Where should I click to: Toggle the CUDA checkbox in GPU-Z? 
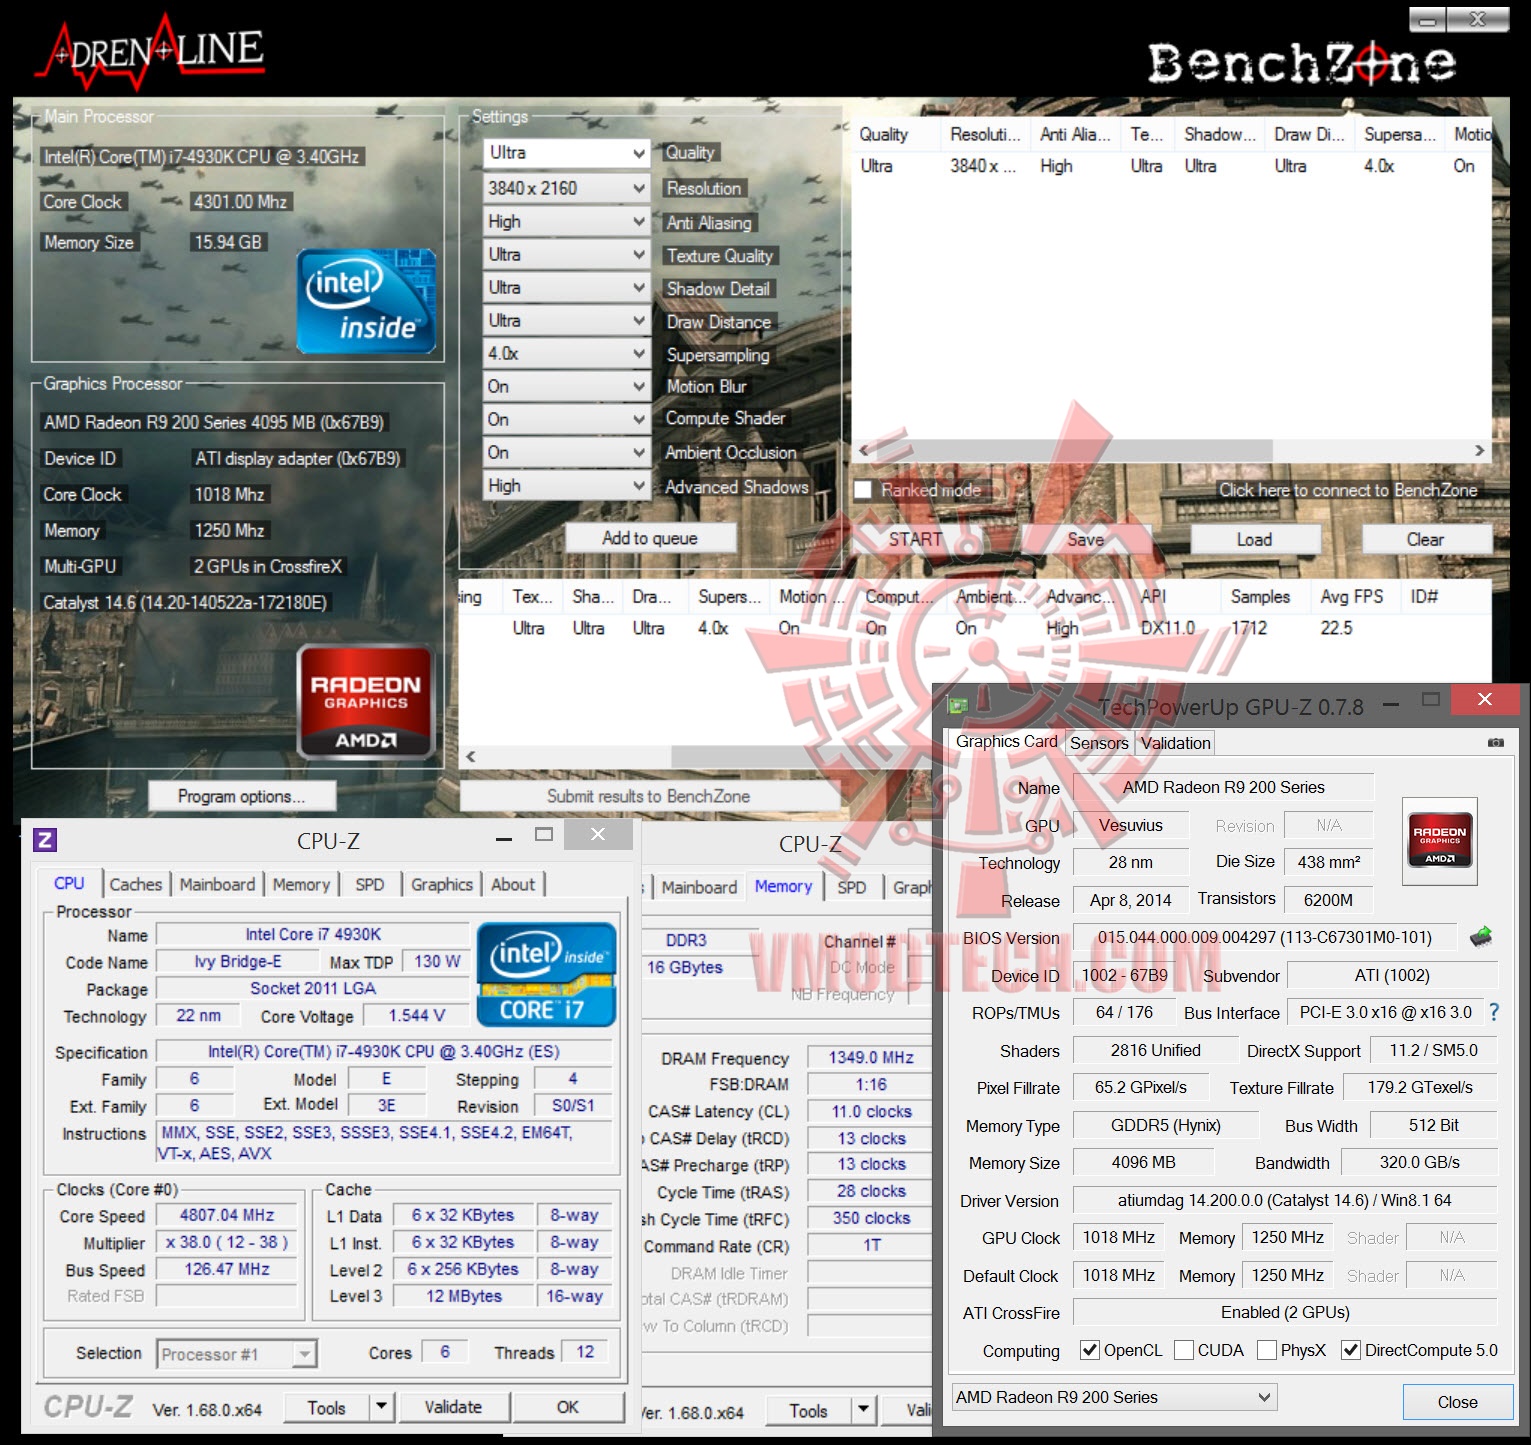click(1184, 1350)
